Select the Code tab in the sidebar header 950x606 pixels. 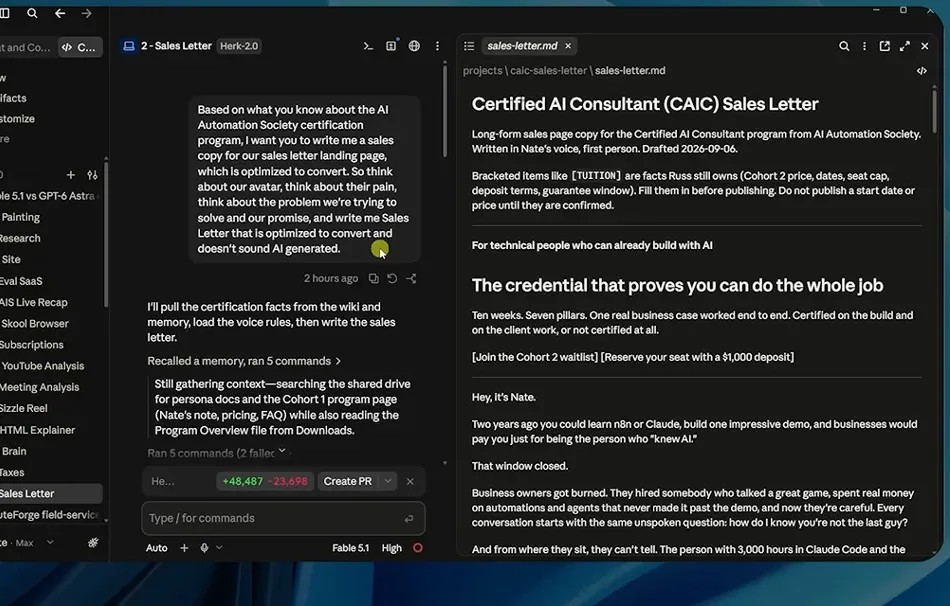point(80,47)
